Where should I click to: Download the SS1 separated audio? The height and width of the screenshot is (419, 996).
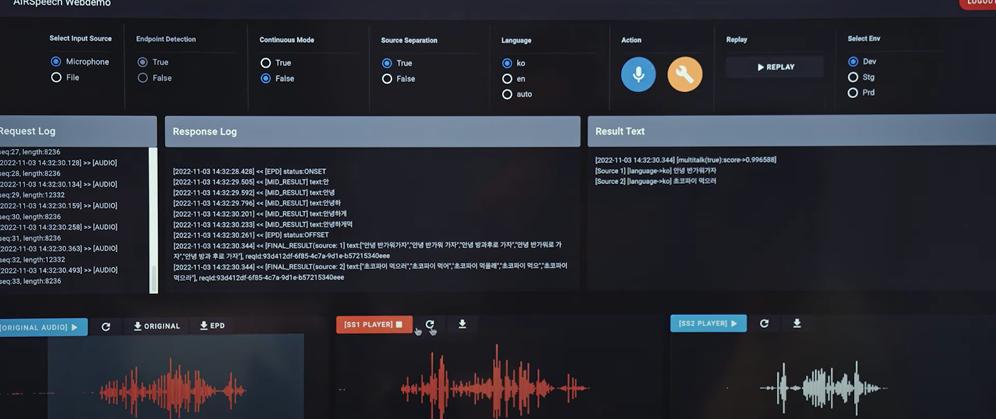click(462, 324)
